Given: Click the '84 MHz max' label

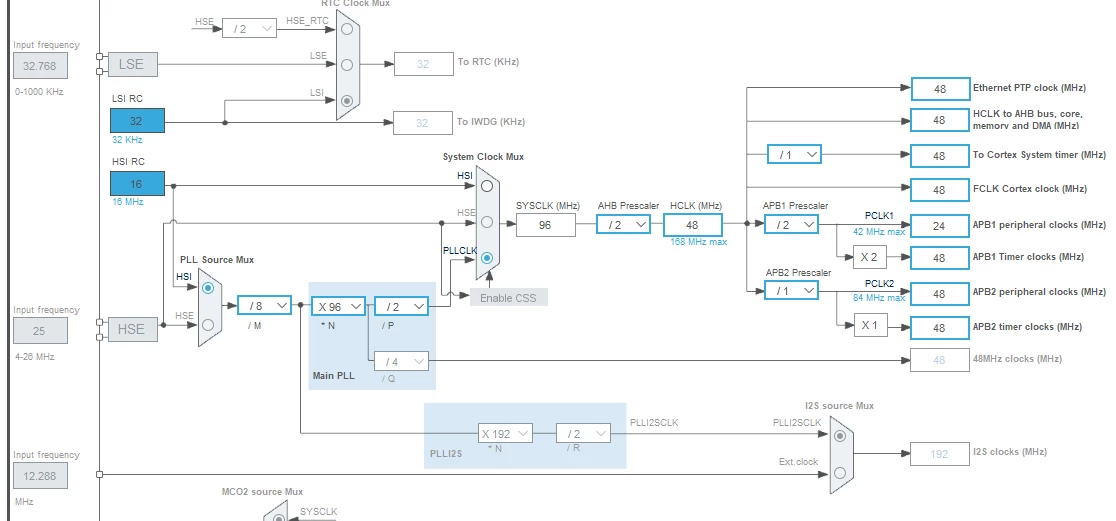Looking at the screenshot, I should [879, 298].
